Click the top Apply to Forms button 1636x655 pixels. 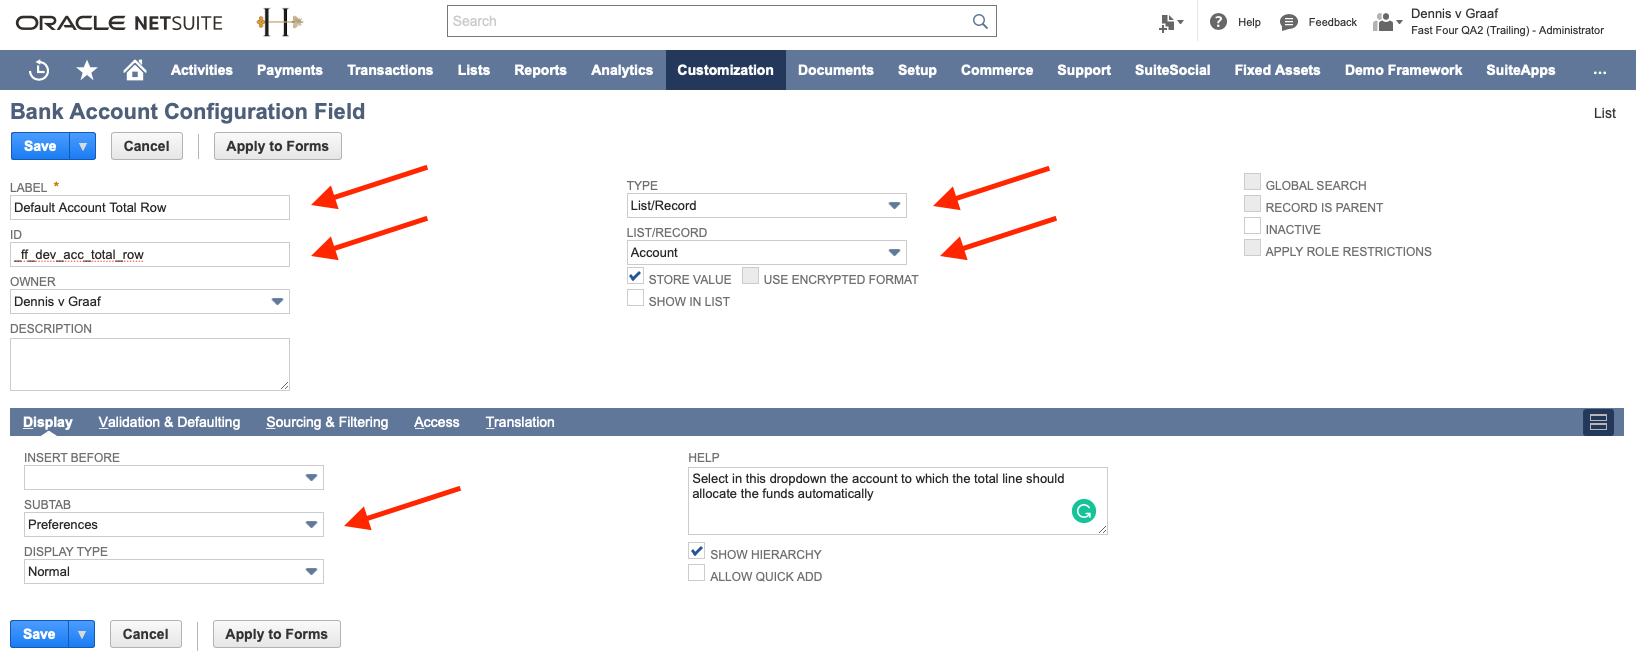pos(277,146)
